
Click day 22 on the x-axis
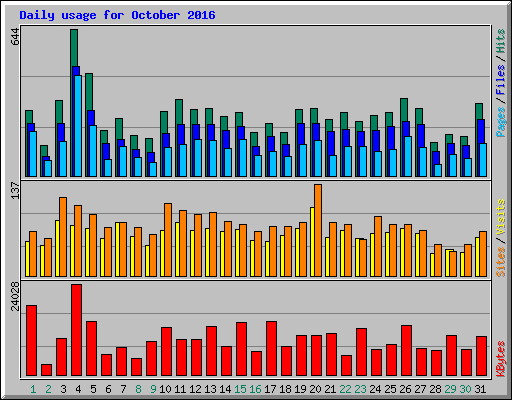point(345,389)
